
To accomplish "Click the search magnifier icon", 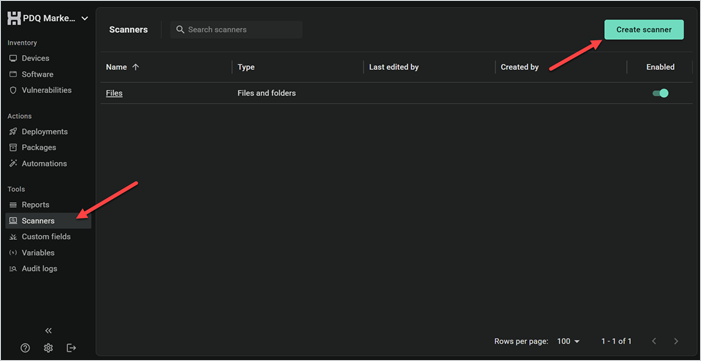I will 180,30.
